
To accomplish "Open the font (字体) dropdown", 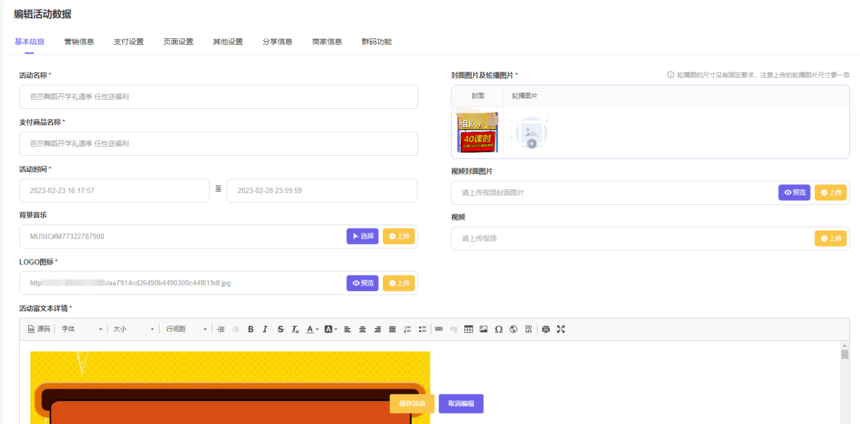I will [82, 329].
